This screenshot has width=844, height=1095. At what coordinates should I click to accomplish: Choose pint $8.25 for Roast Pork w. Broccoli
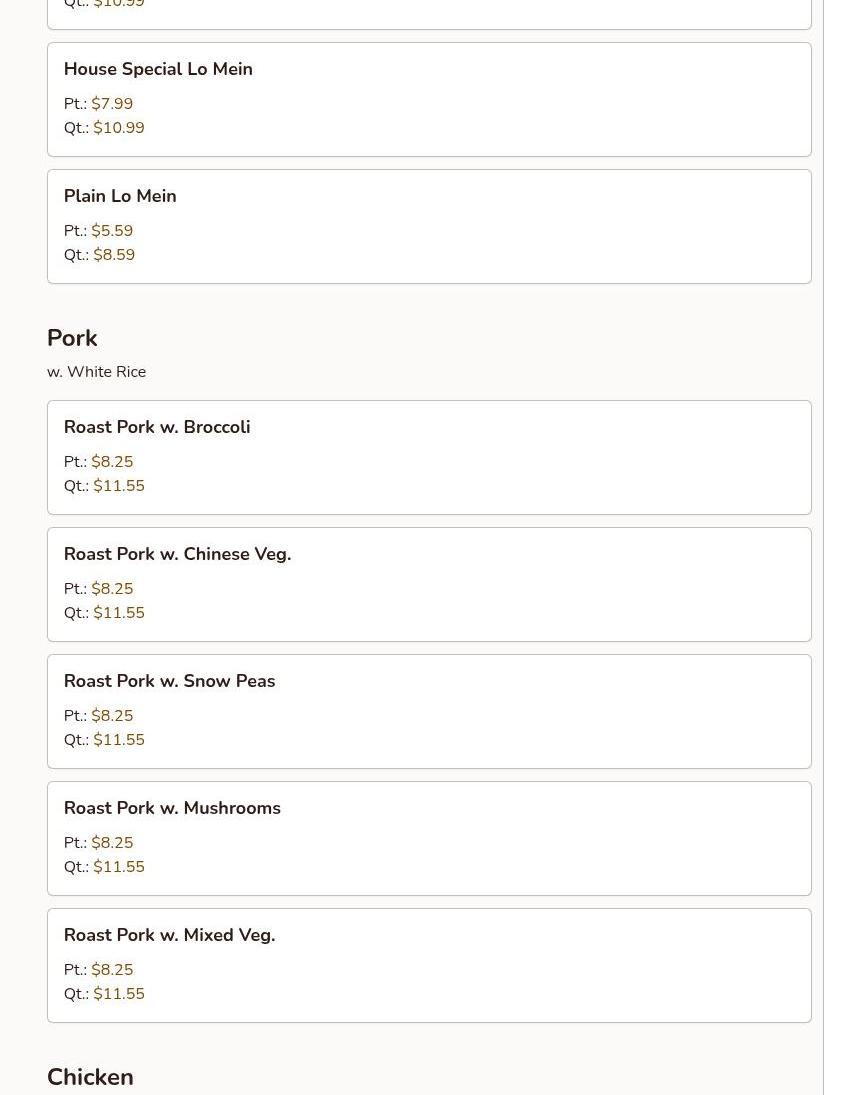tap(112, 462)
